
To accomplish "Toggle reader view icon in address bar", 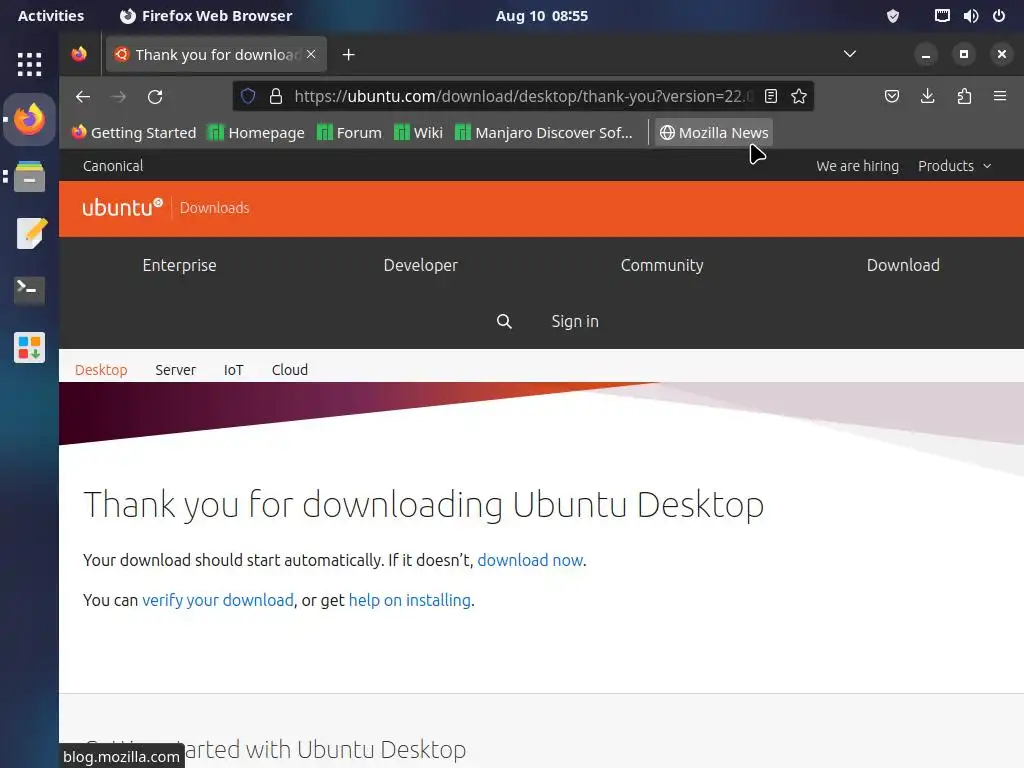I will 771,97.
